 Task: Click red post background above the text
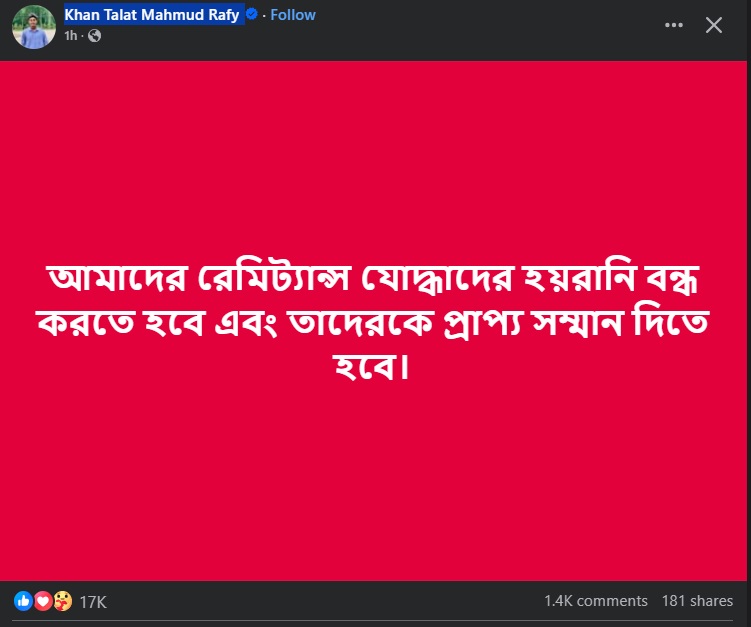(x=374, y=158)
